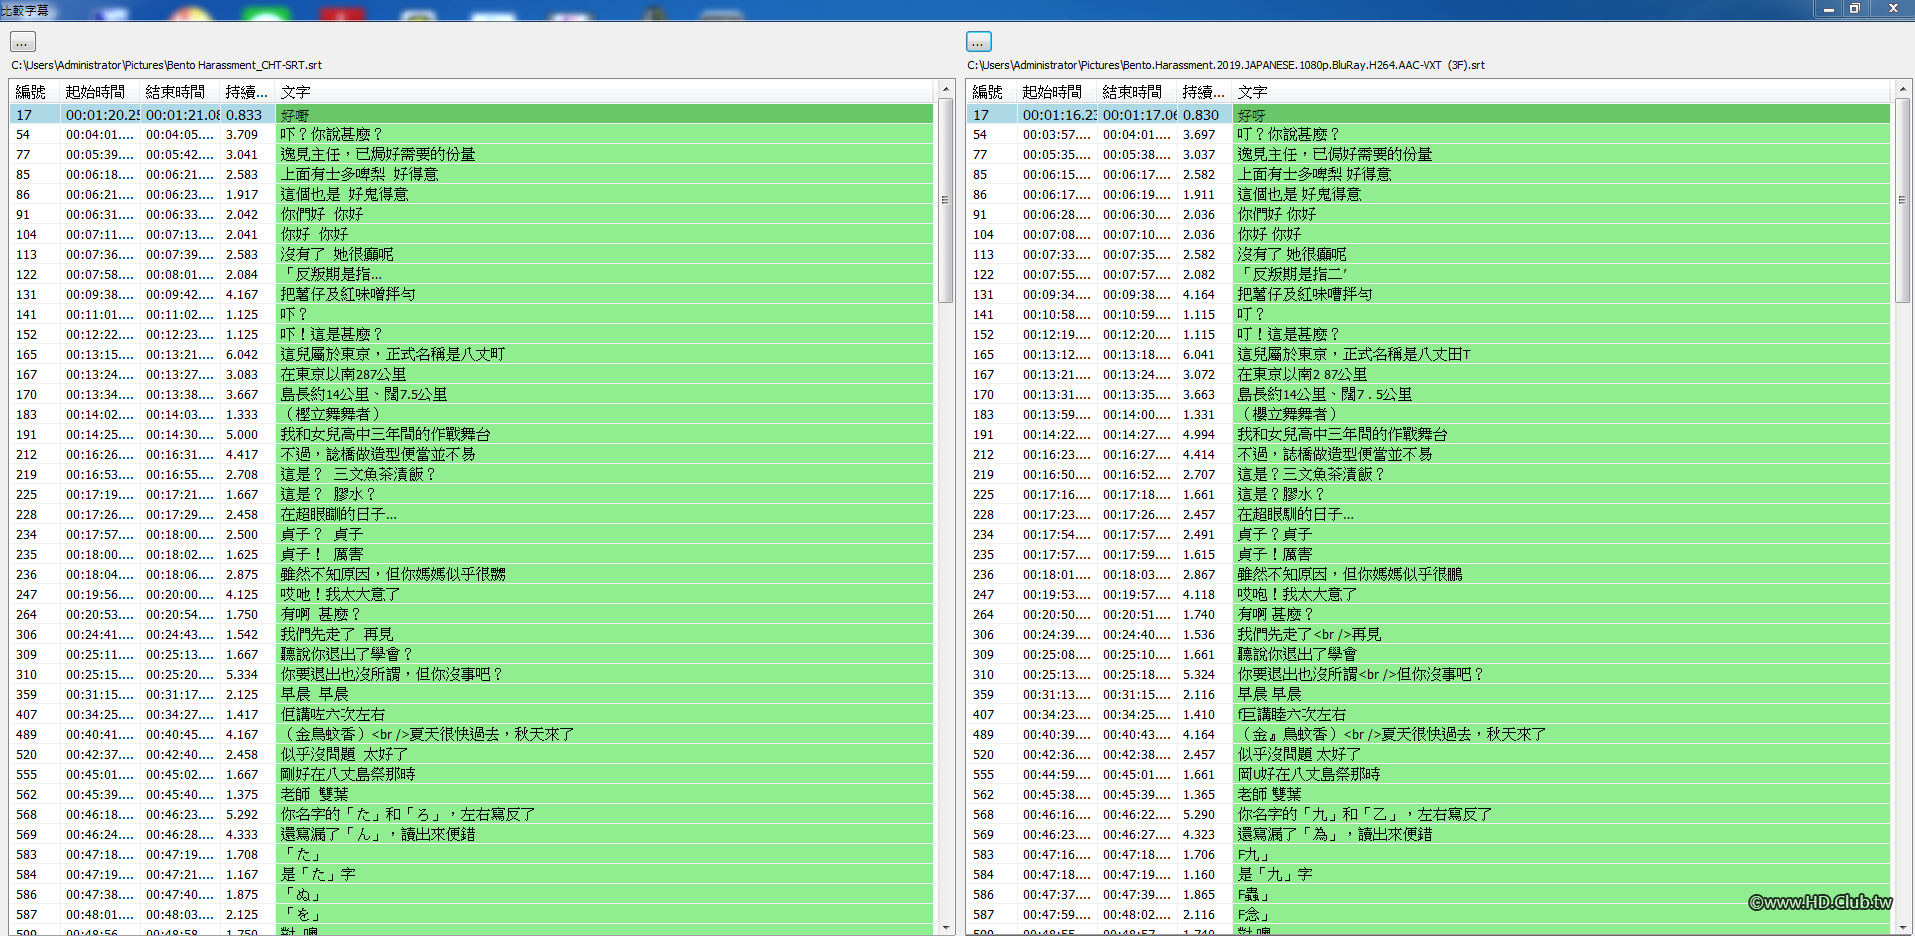Select row 555 in the right subtitle list
The image size is (1915, 936).
pyautogui.click(x=1429, y=775)
